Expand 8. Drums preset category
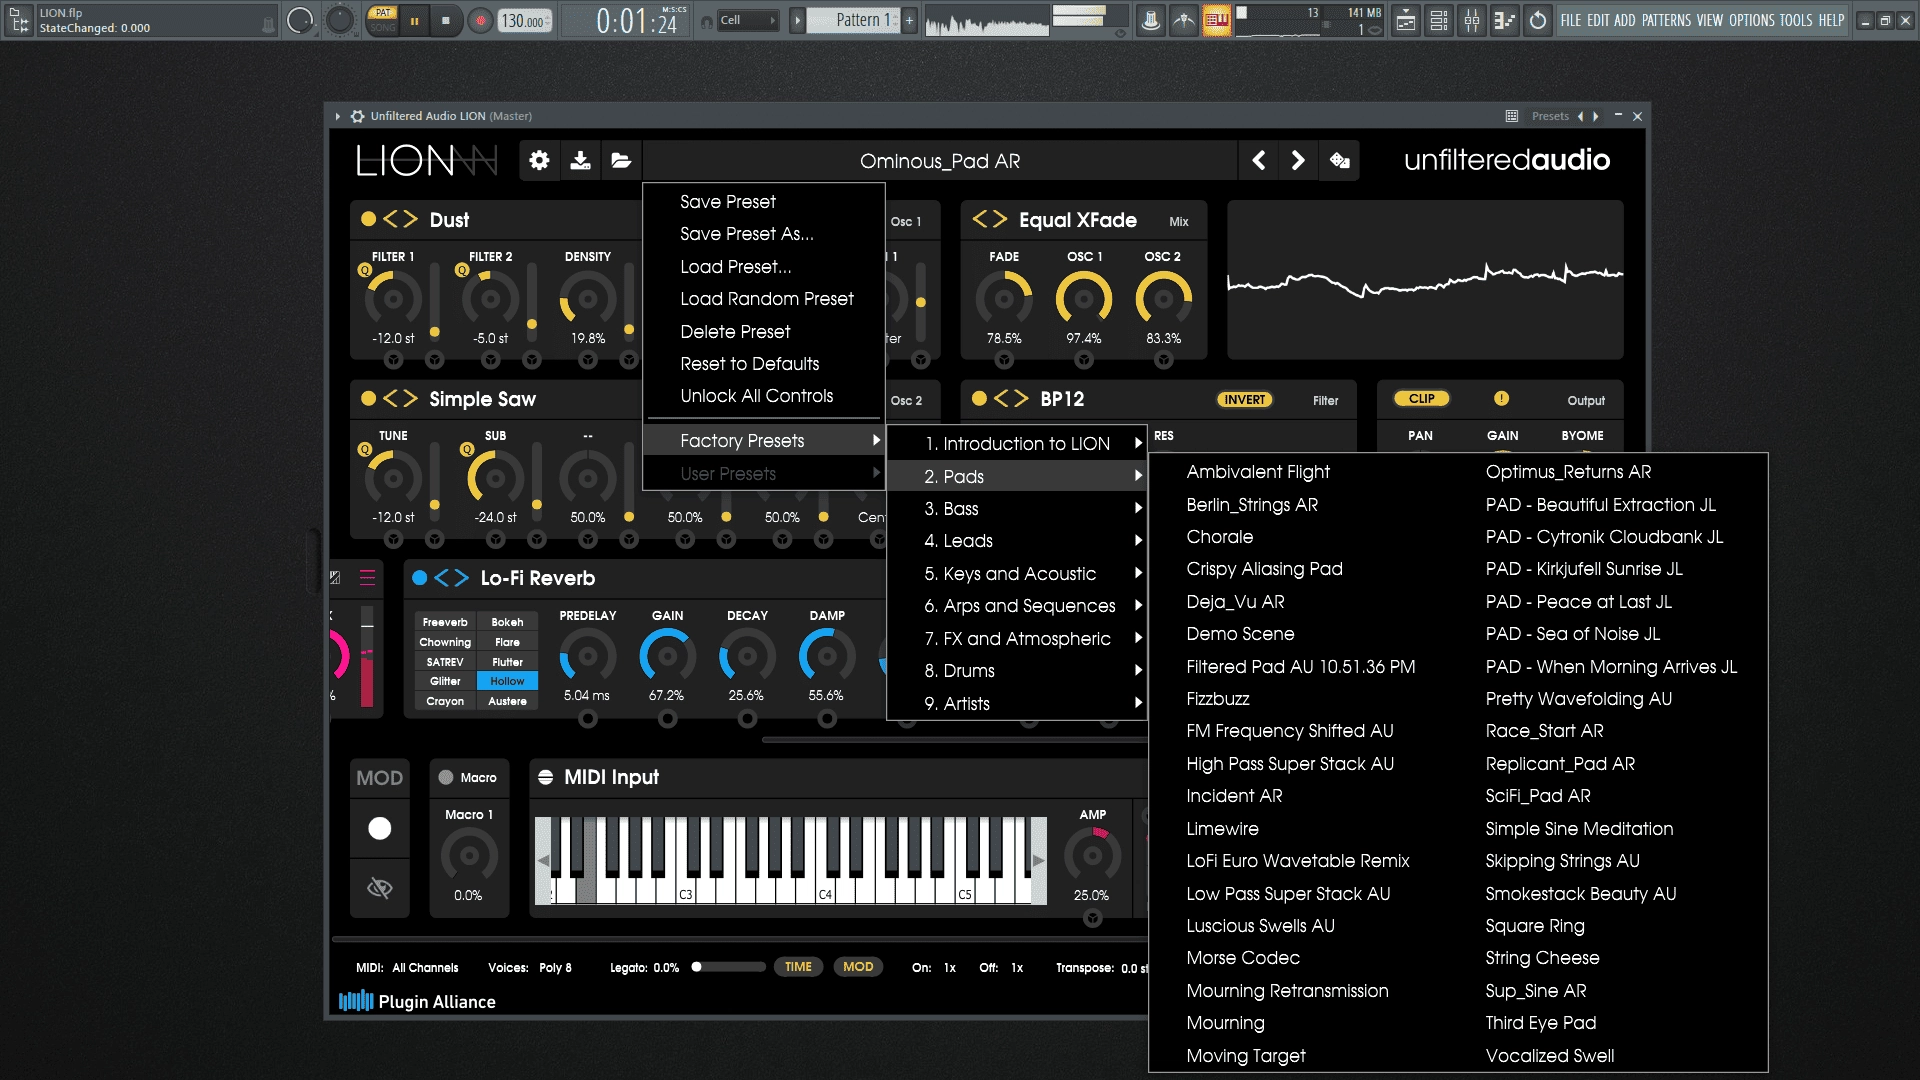Viewport: 1920px width, 1080px height. pos(1017,671)
